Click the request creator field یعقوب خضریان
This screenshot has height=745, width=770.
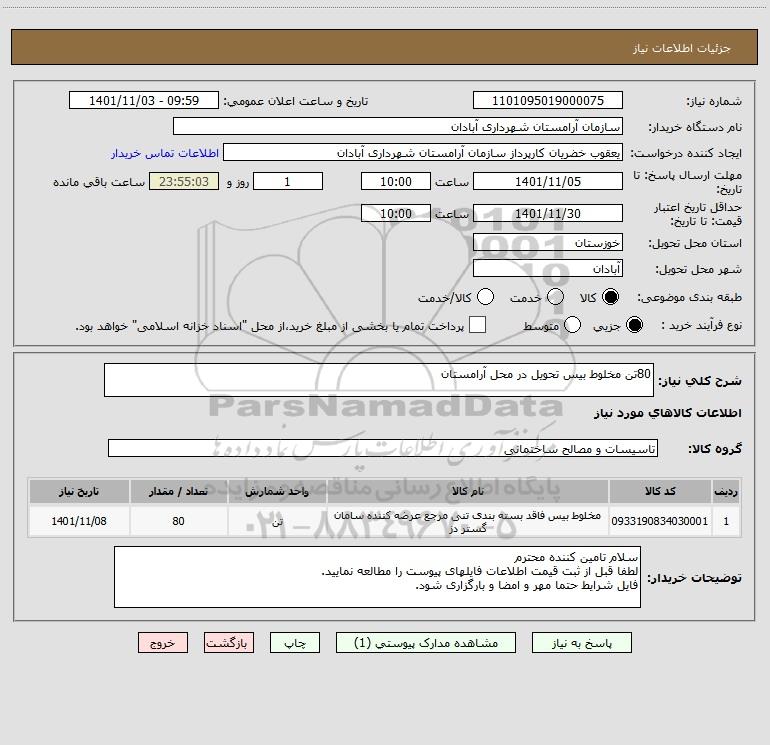coord(423,153)
